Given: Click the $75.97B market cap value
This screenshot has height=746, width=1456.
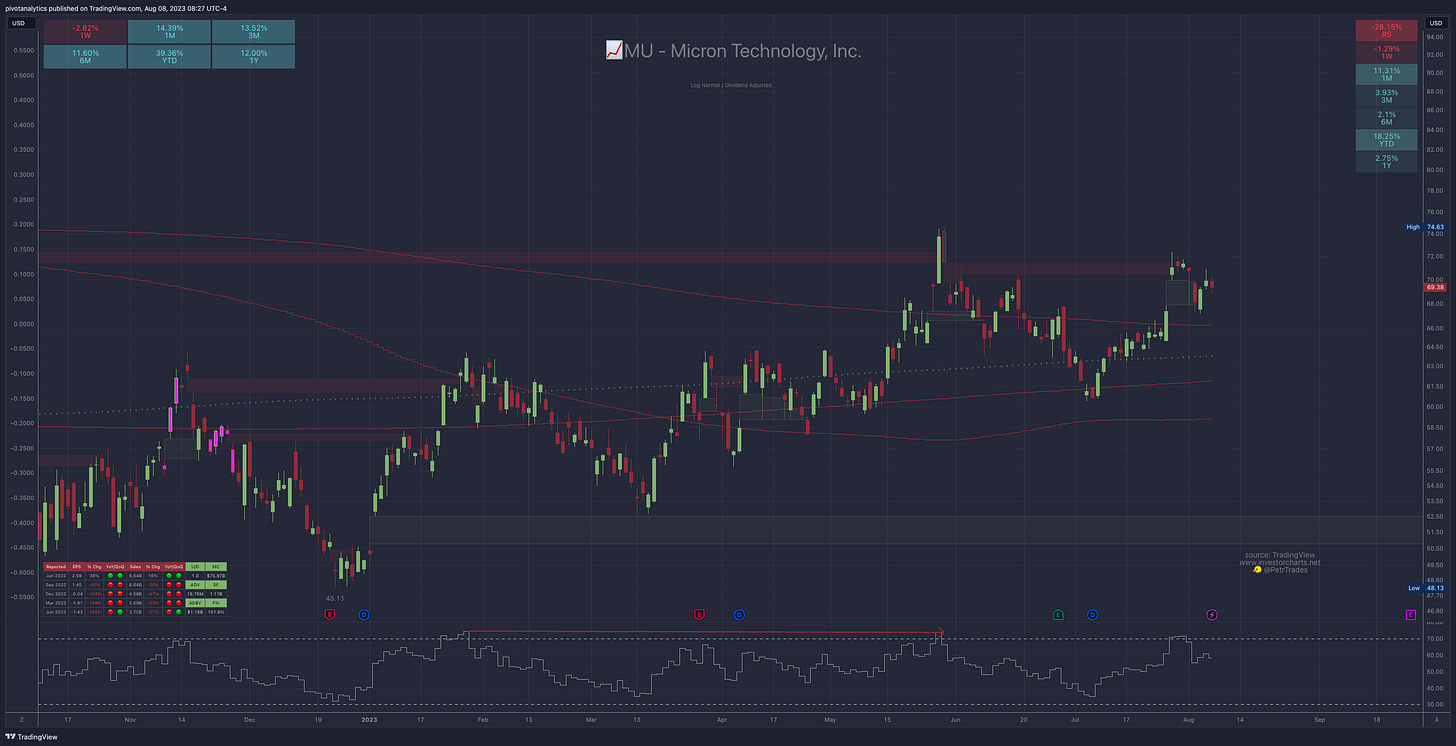Looking at the screenshot, I should [x=216, y=575].
